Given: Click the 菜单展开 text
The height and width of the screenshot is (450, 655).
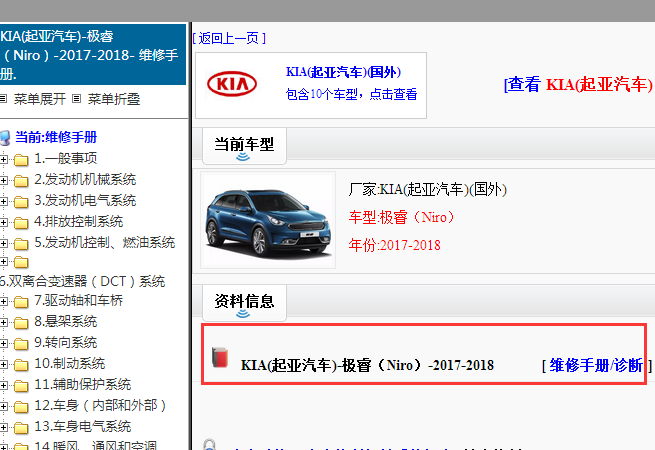Looking at the screenshot, I should tap(40, 99).
